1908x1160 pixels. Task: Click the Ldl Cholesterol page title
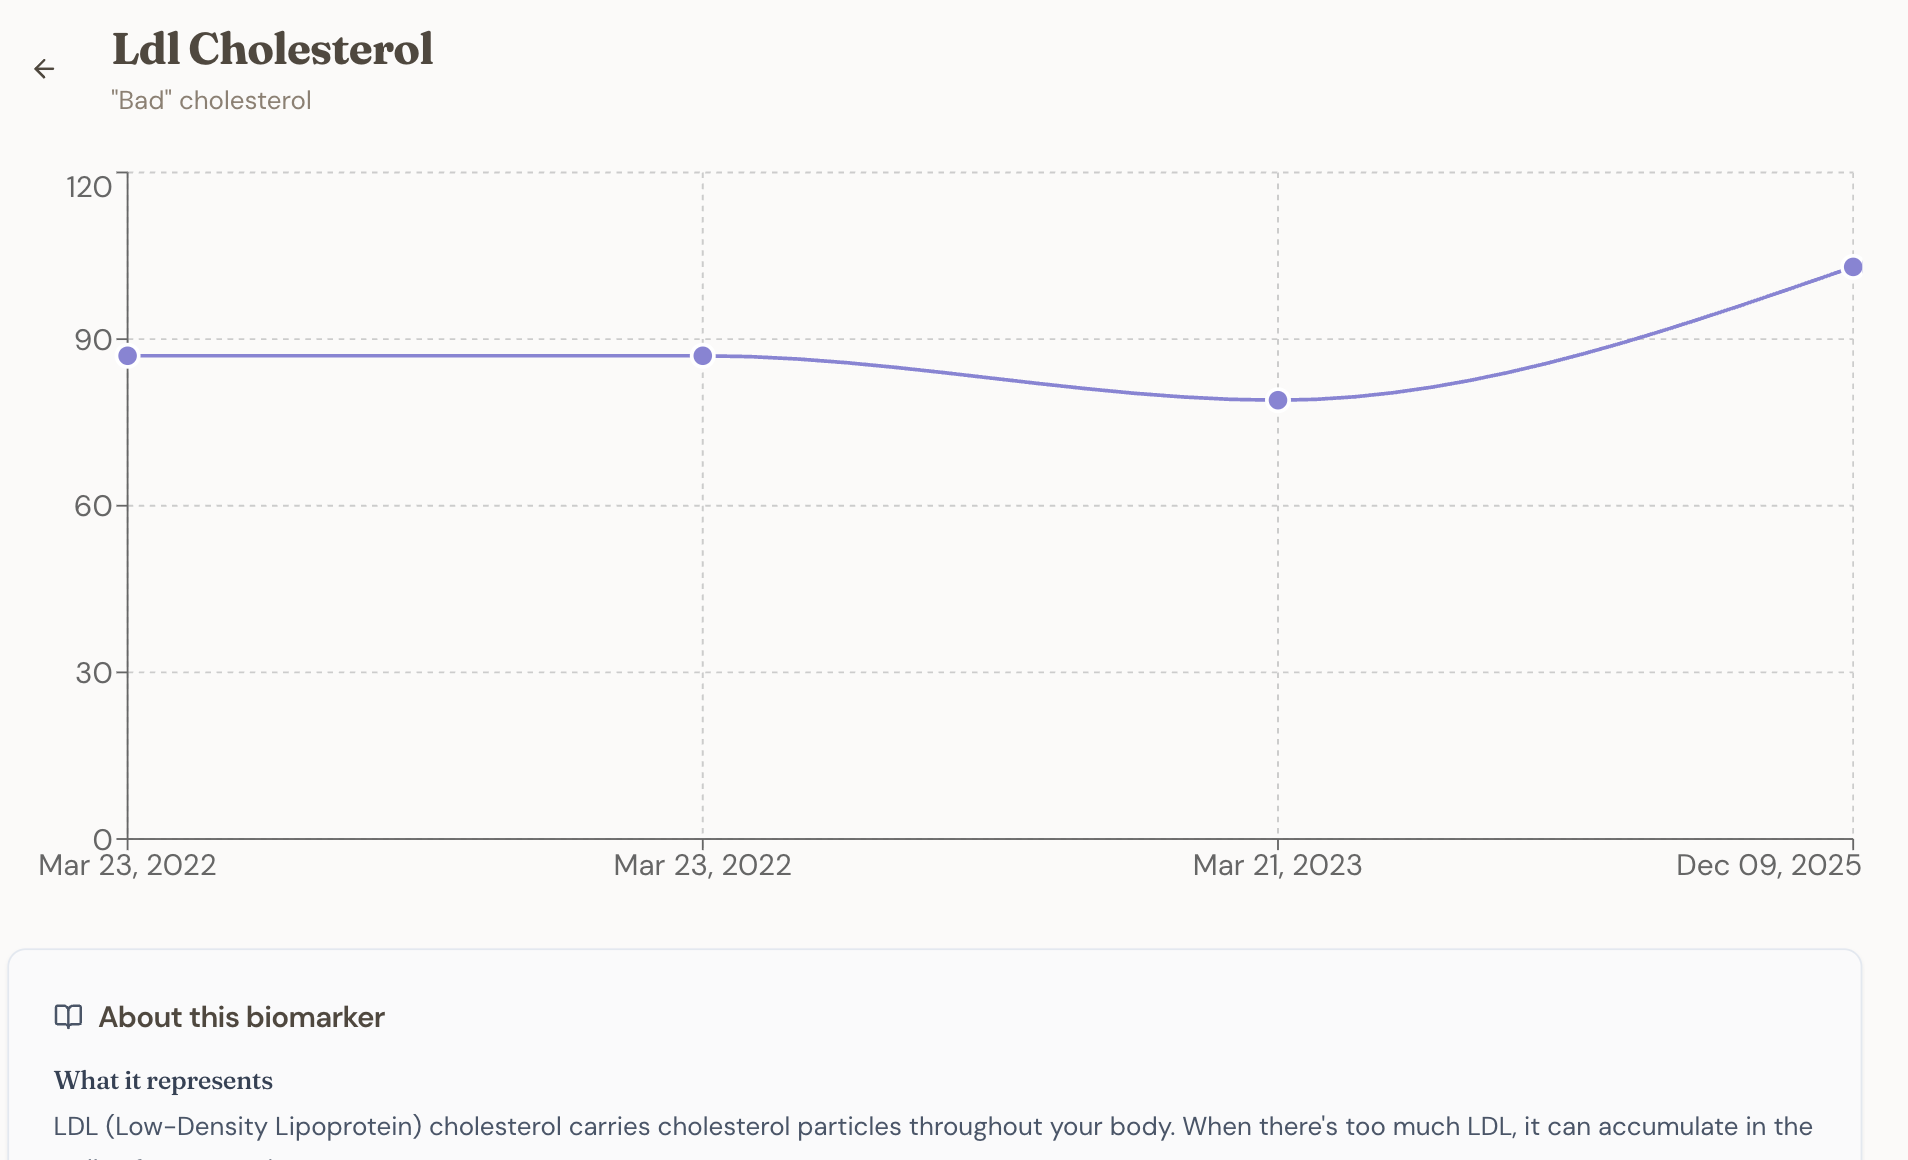click(272, 49)
